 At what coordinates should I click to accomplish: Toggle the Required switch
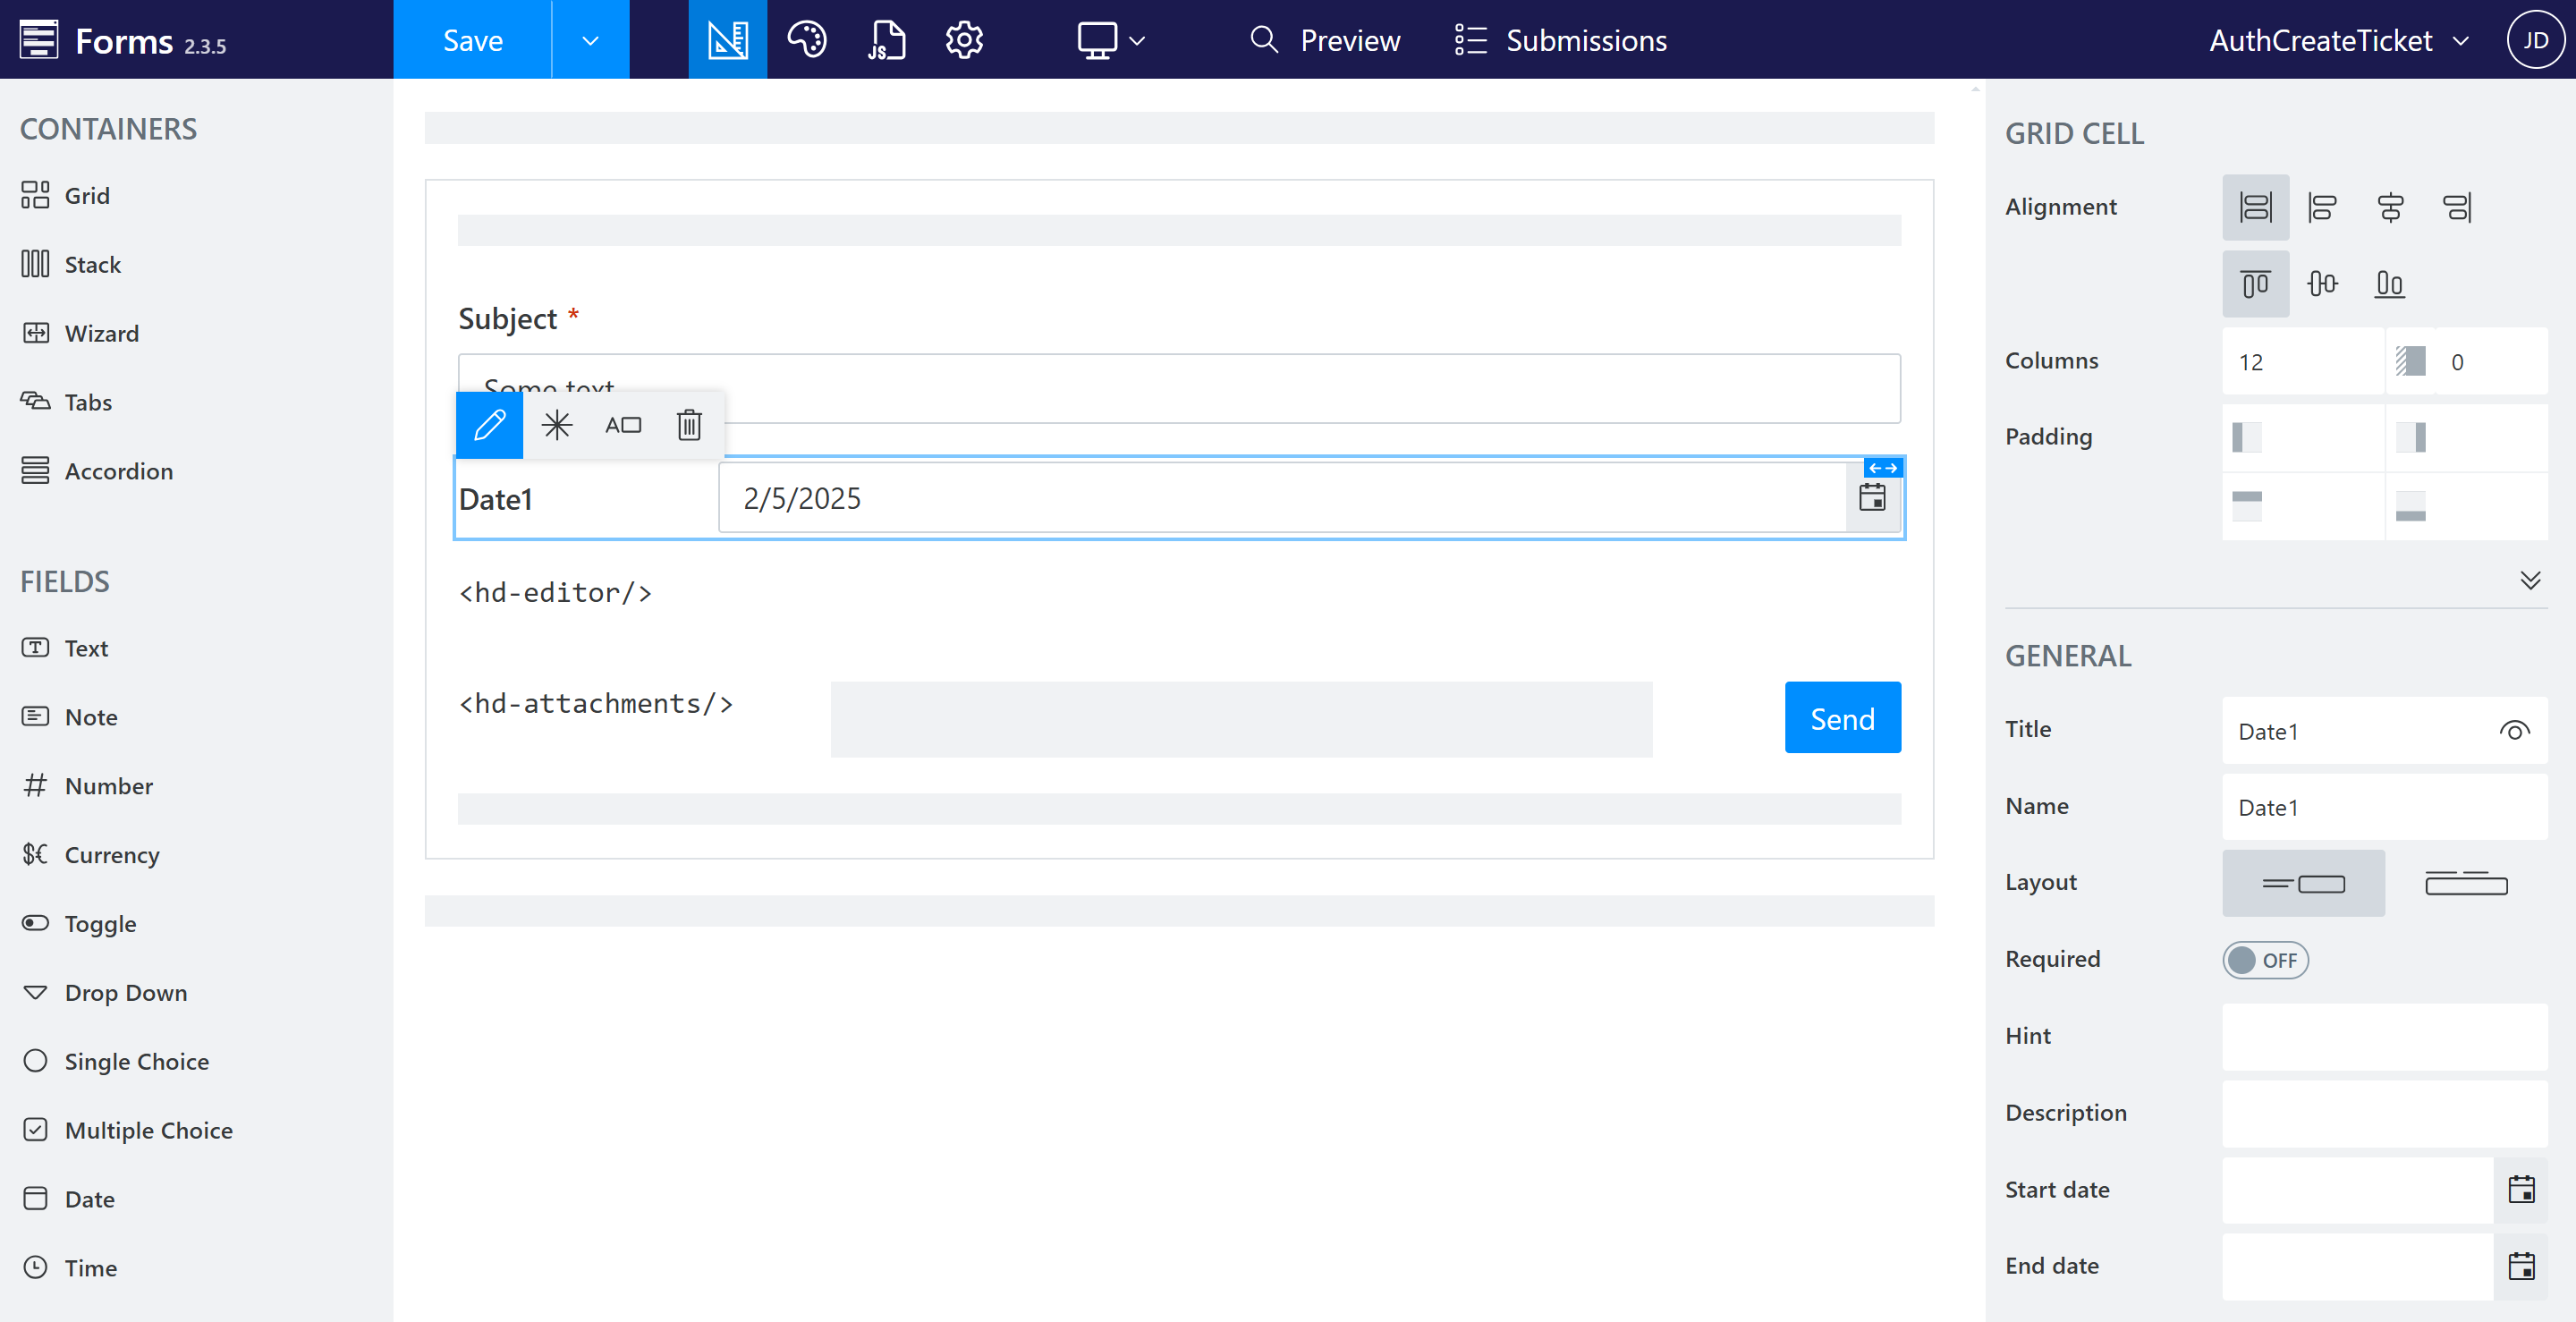(2265, 960)
